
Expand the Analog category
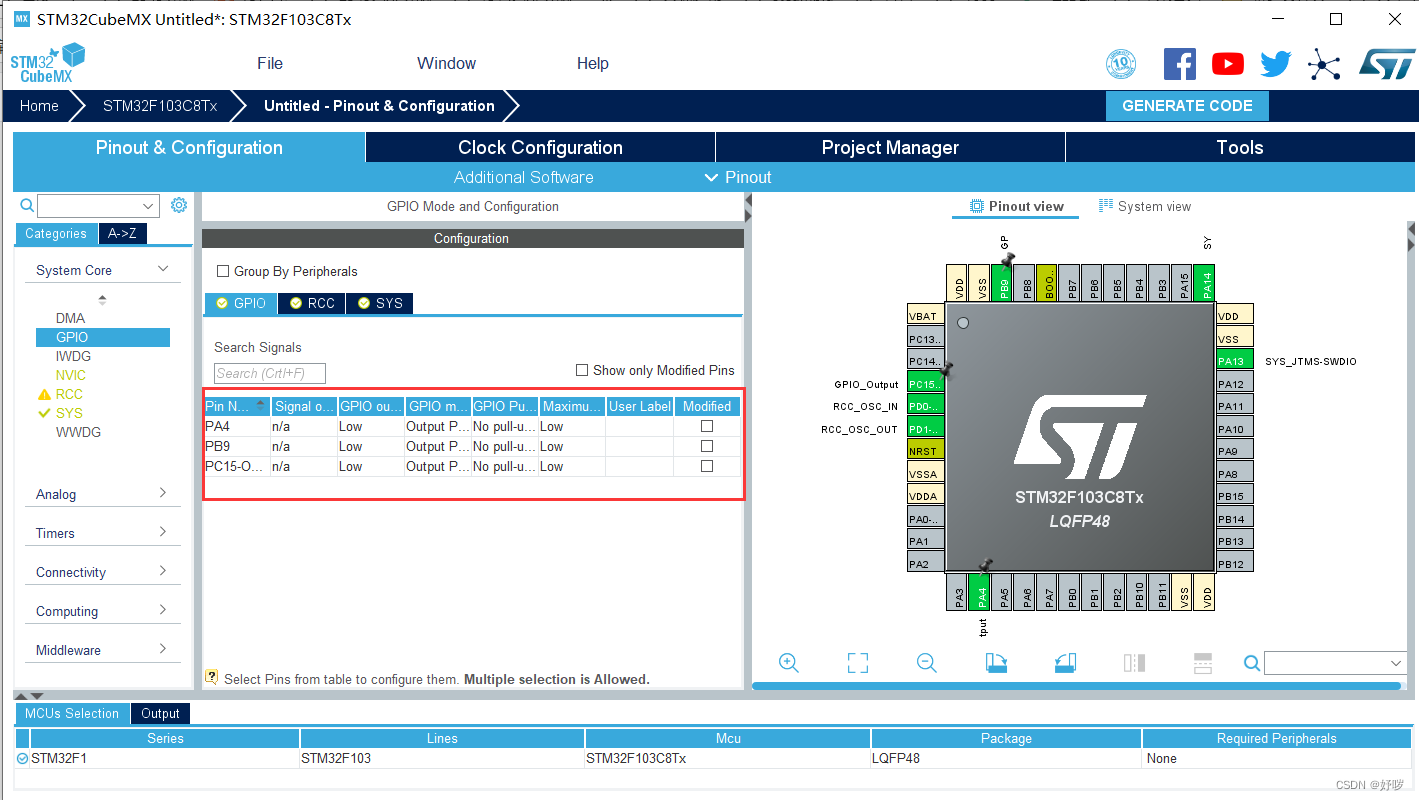103,494
